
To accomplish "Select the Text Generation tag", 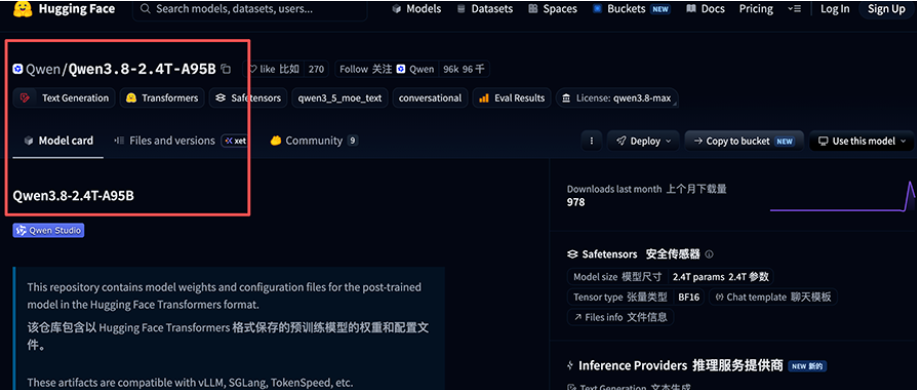I will tap(64, 98).
